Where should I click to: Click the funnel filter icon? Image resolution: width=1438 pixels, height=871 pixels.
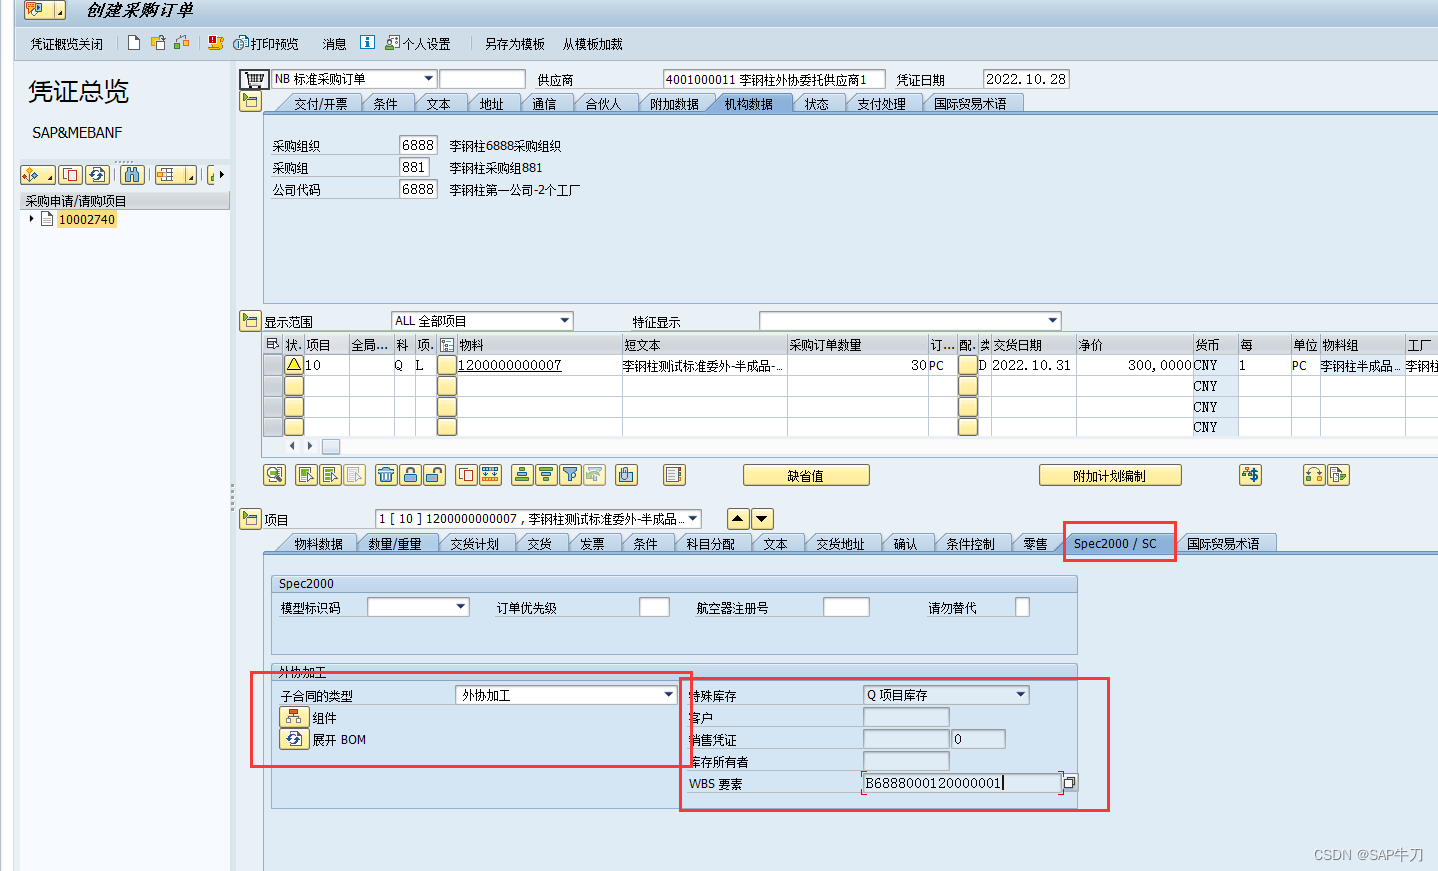coord(570,475)
